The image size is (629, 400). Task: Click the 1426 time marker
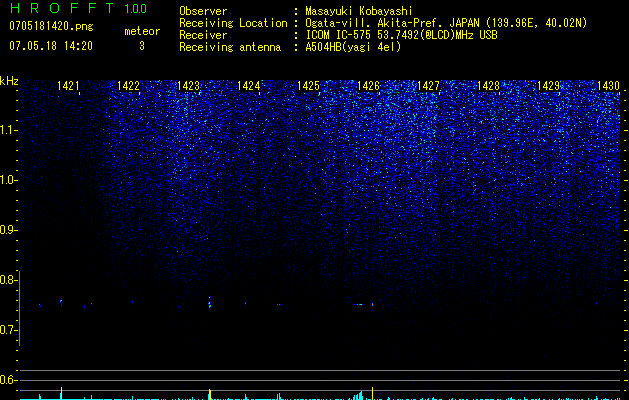tap(368, 86)
